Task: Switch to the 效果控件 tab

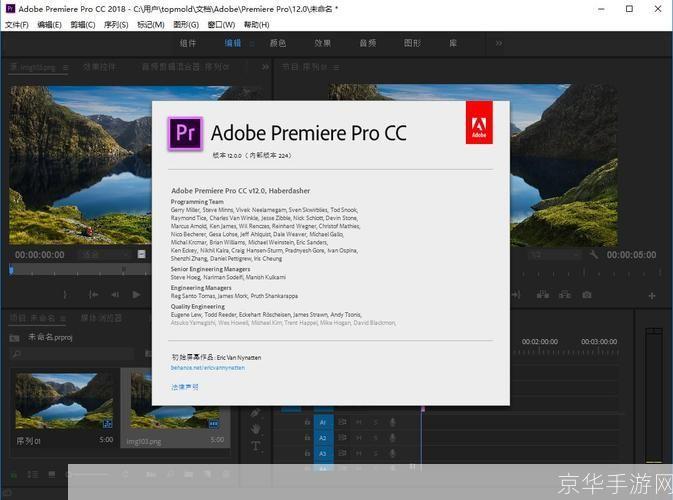Action: tap(99, 67)
